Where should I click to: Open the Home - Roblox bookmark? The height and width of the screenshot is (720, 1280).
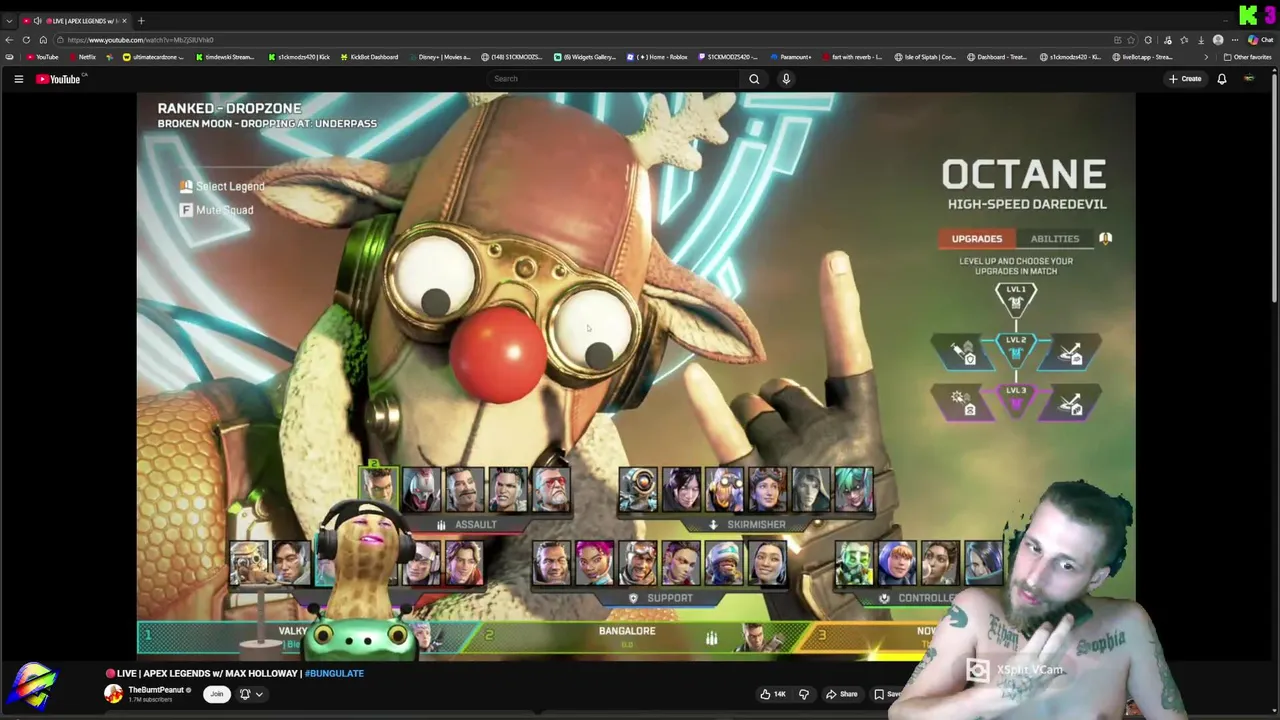(x=658, y=57)
